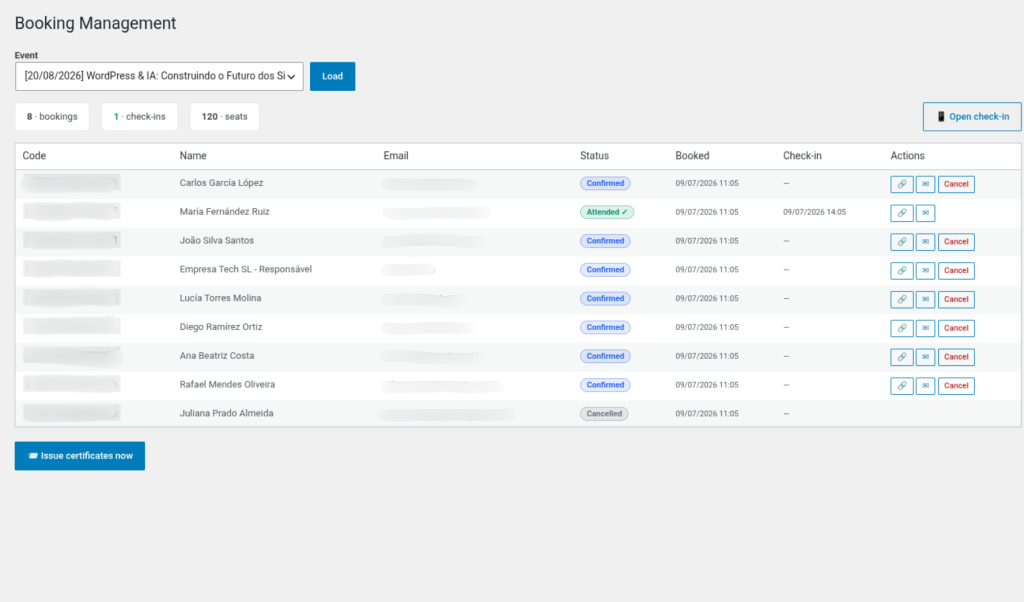Screen dimensions: 1024x602
Task: Click name María Fernández Ruiz
Action: (x=225, y=212)
